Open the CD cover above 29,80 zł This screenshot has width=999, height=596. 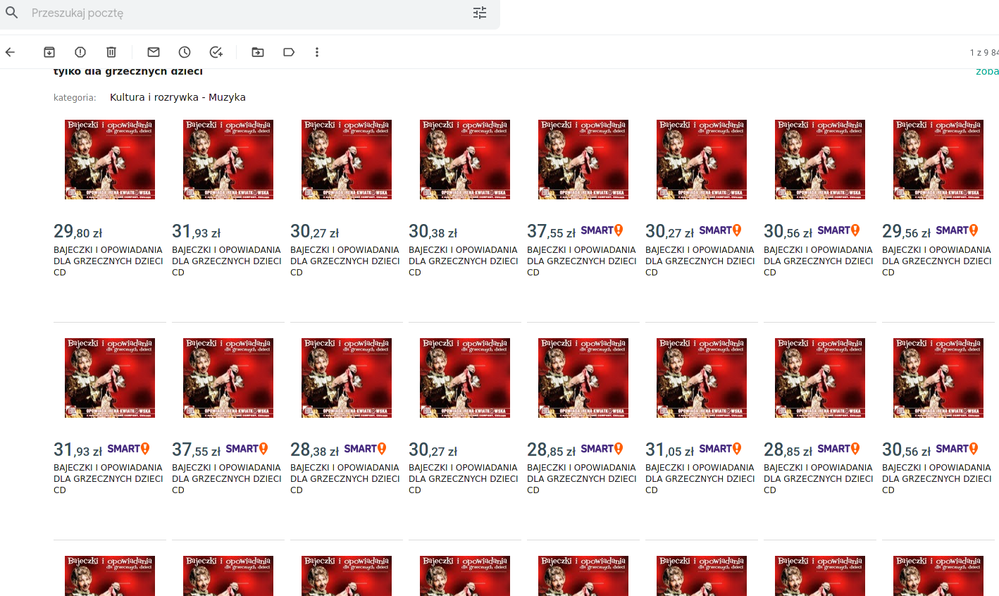pyautogui.click(x=110, y=159)
